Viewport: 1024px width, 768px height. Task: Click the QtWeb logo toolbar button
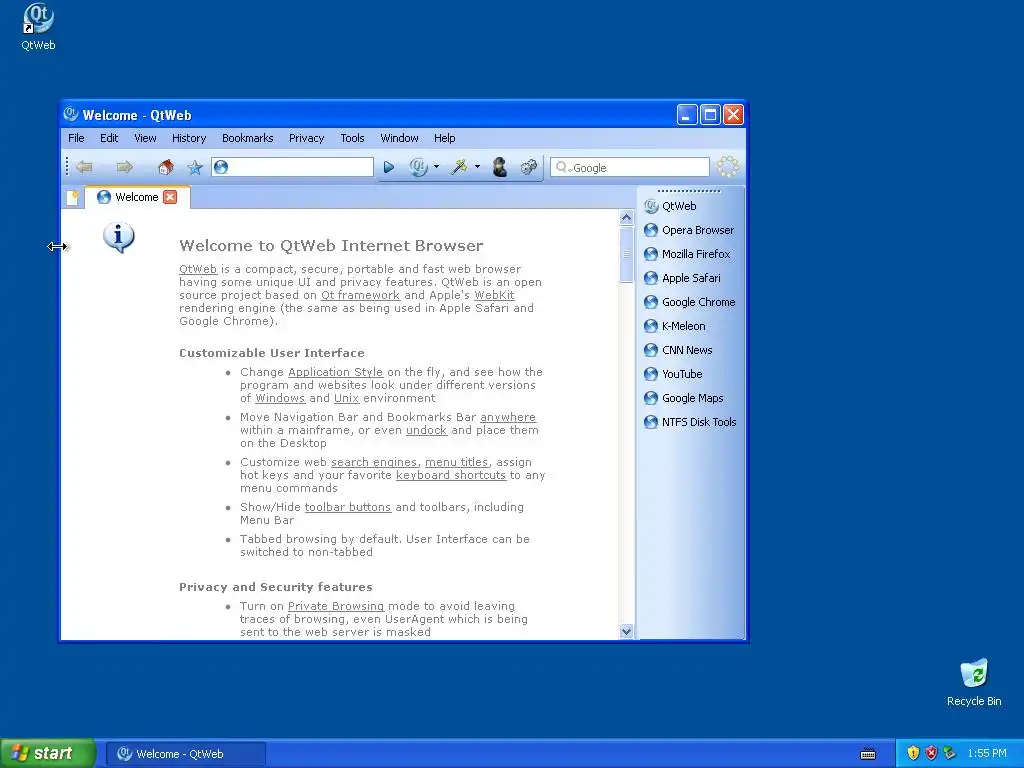coord(418,167)
